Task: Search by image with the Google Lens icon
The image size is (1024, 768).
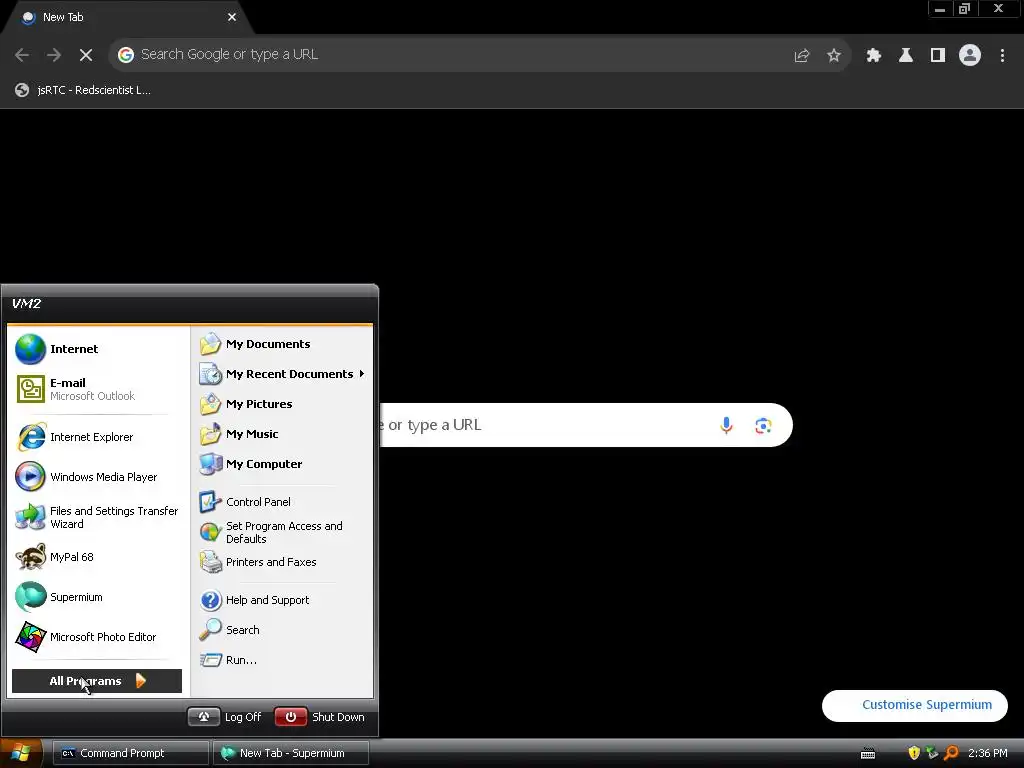Action: point(763,426)
